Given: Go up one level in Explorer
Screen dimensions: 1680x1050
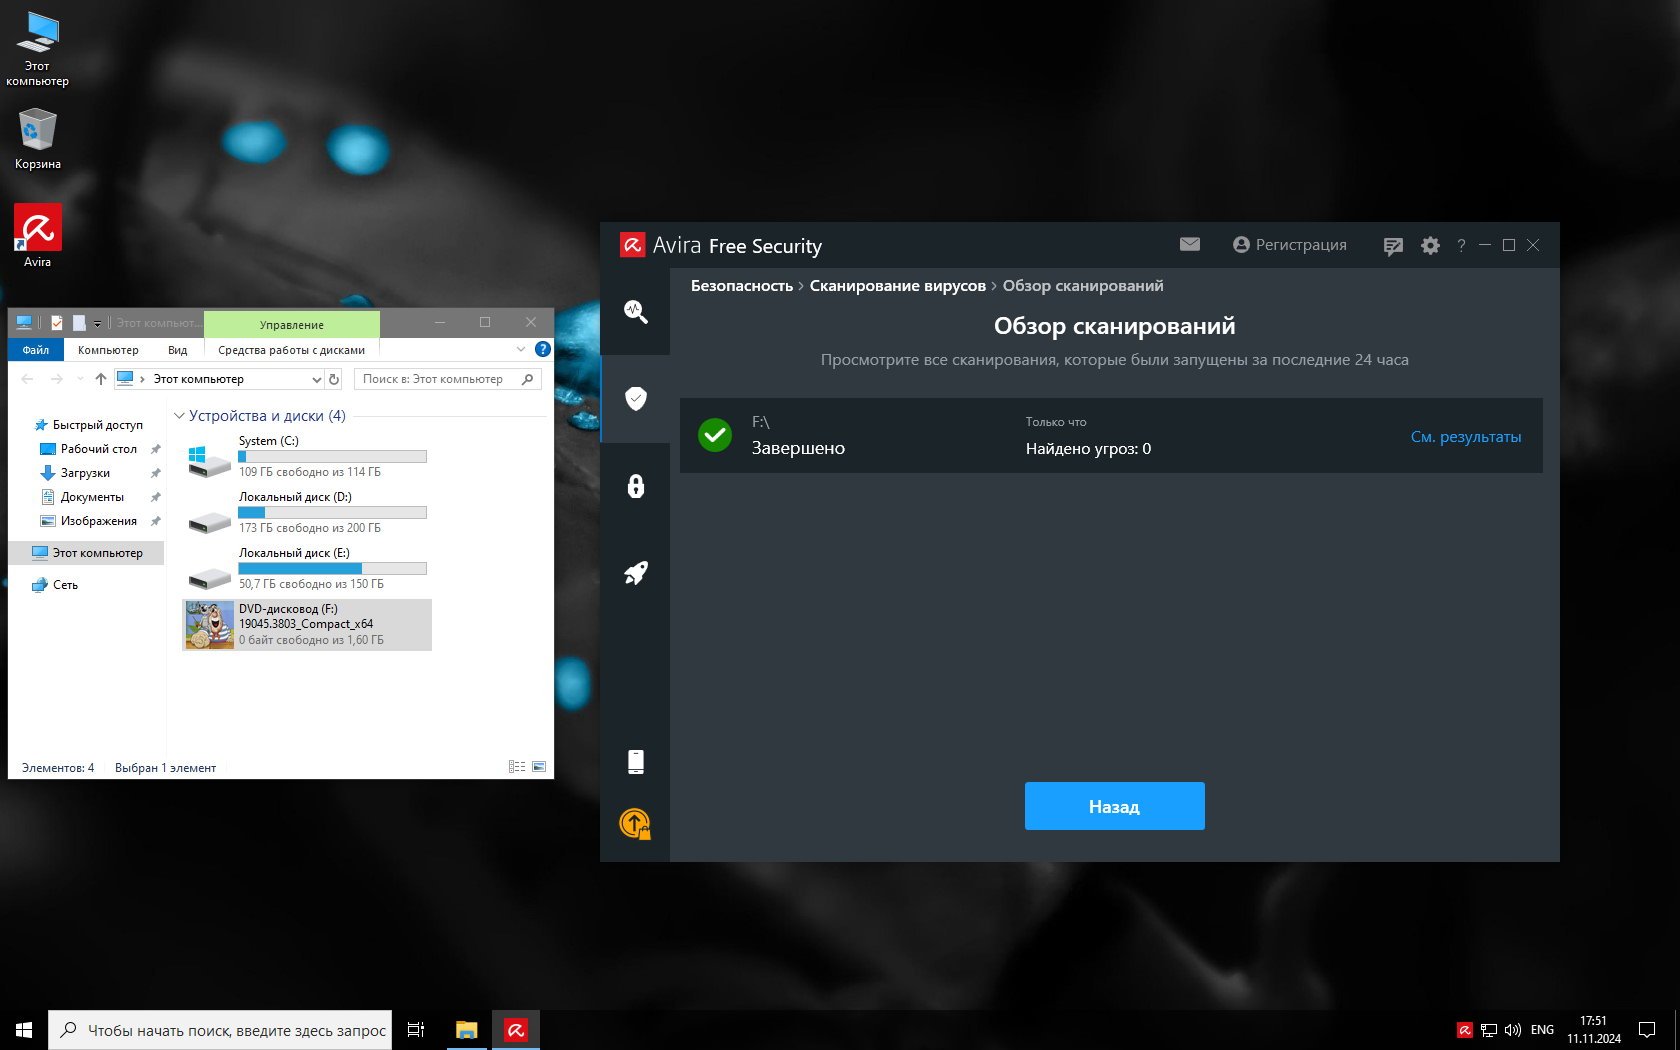Looking at the screenshot, I should coord(100,379).
